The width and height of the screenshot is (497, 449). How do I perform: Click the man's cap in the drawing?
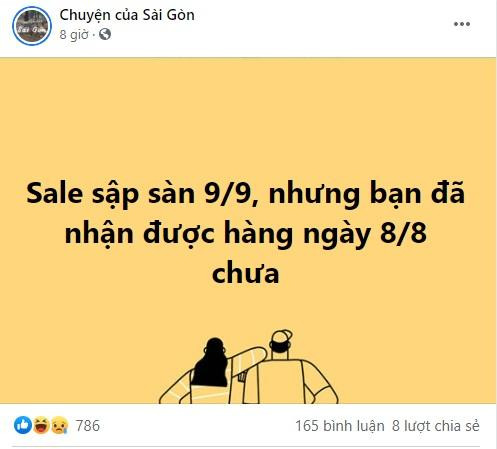tap(281, 337)
